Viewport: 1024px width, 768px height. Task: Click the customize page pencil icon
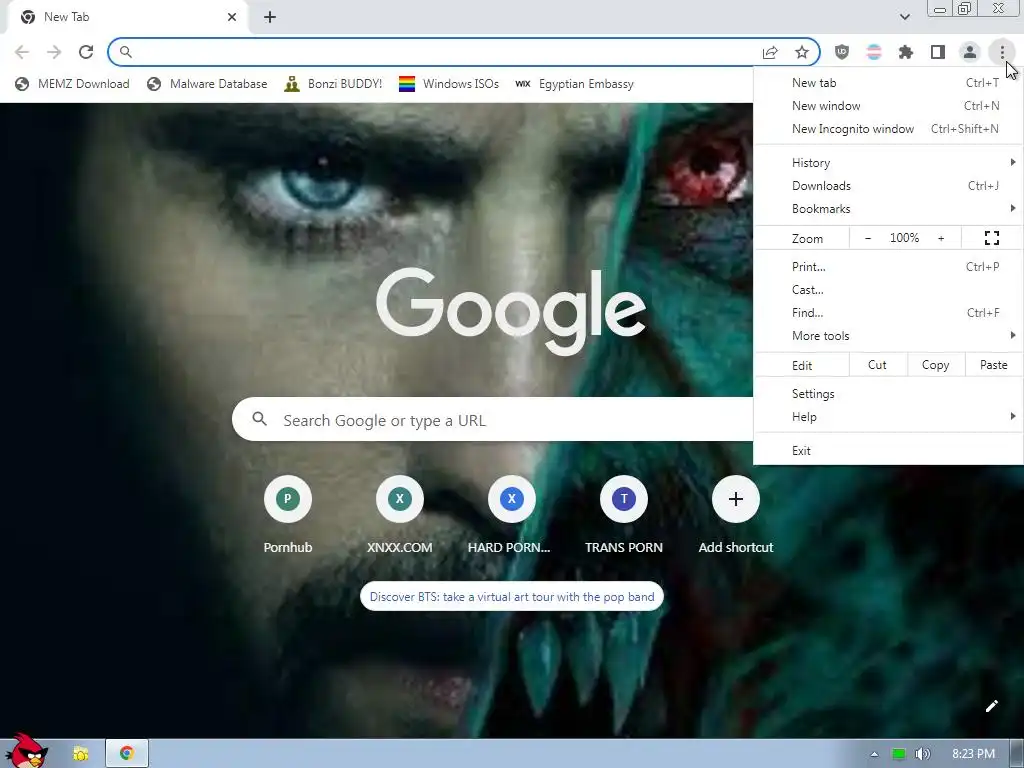point(991,706)
